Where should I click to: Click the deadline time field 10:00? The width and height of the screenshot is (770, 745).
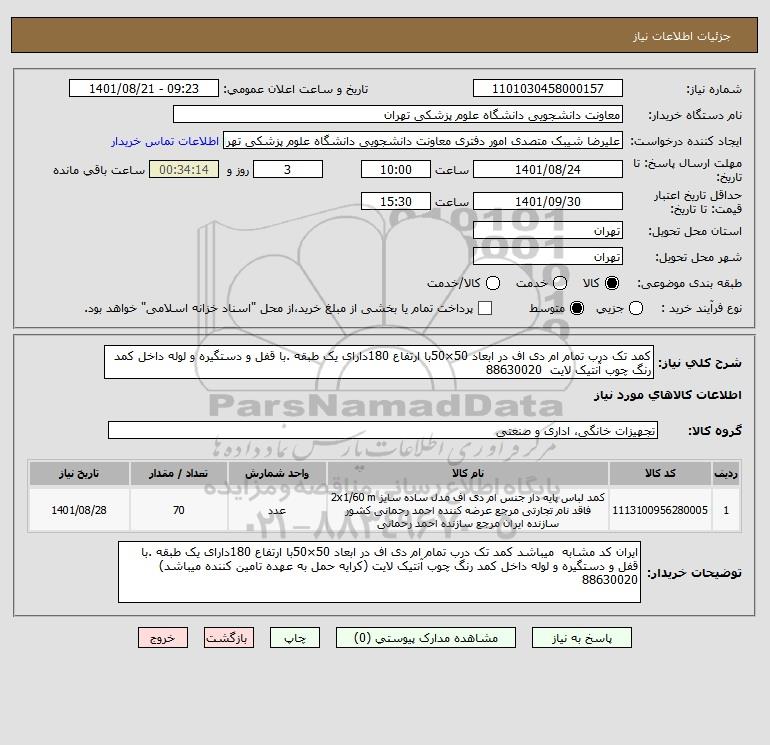[396, 169]
